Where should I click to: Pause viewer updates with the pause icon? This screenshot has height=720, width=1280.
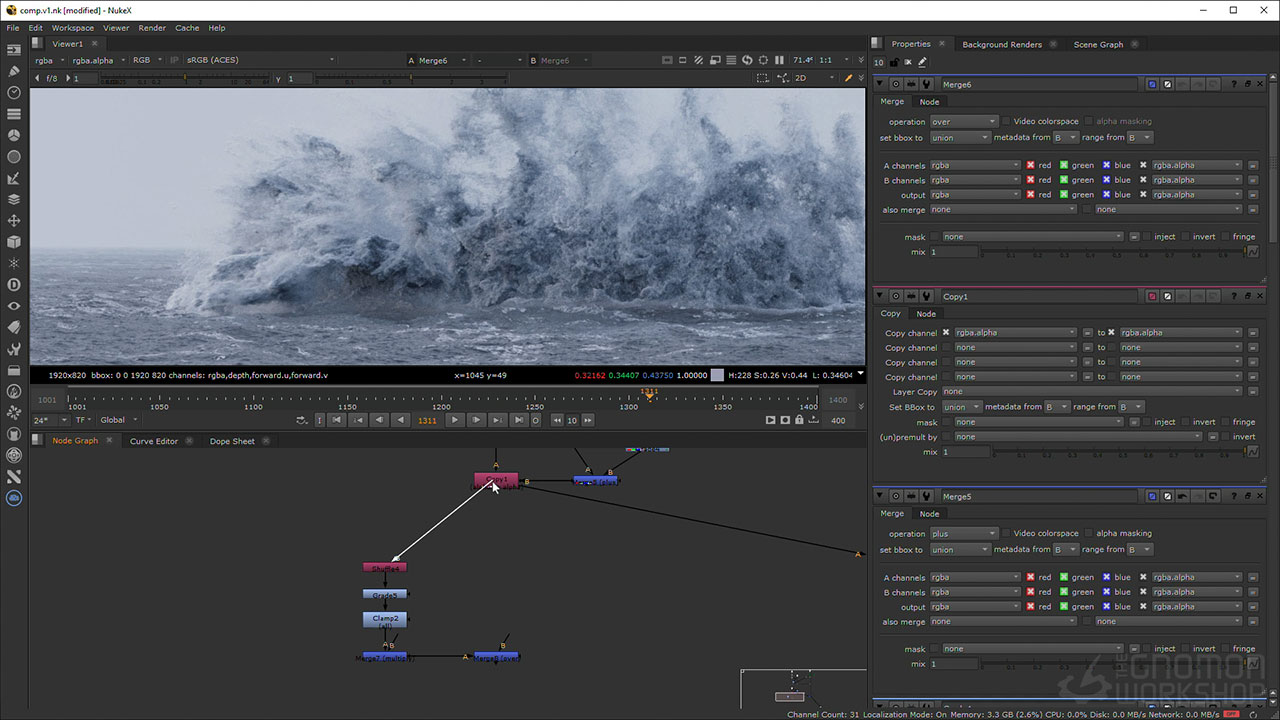coord(781,60)
